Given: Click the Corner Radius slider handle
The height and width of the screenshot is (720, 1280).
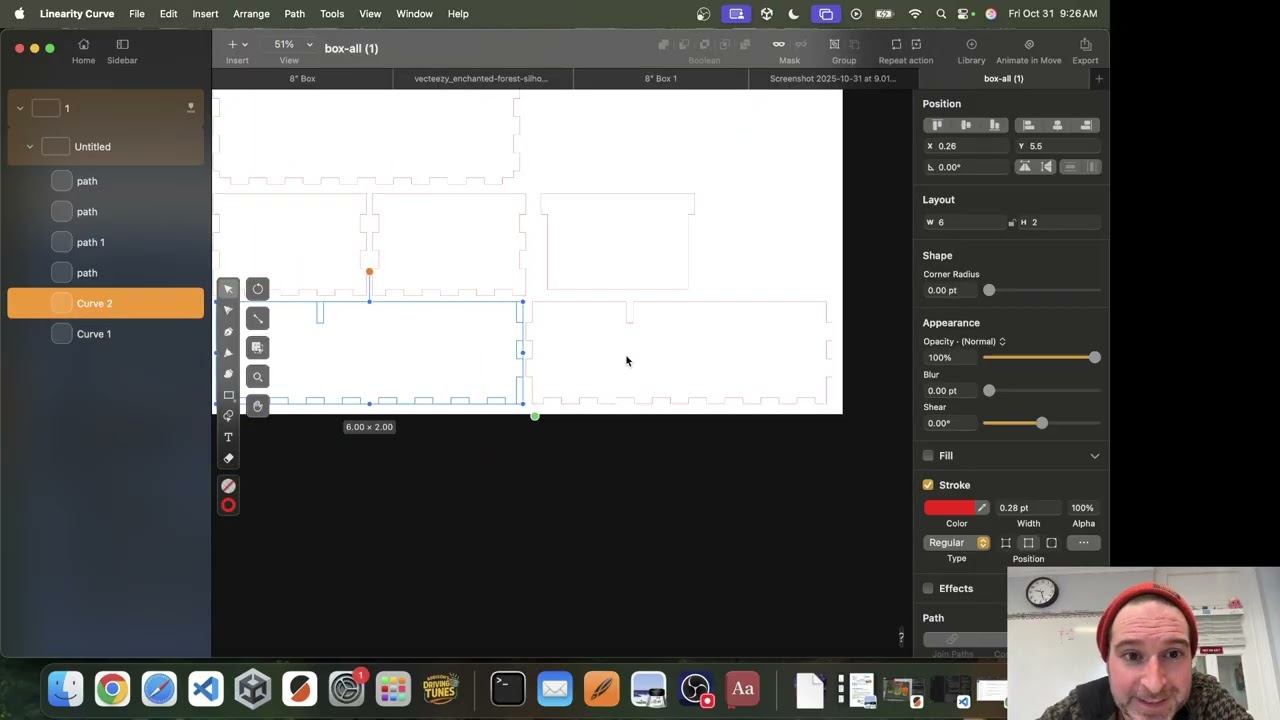Looking at the screenshot, I should click(x=989, y=290).
